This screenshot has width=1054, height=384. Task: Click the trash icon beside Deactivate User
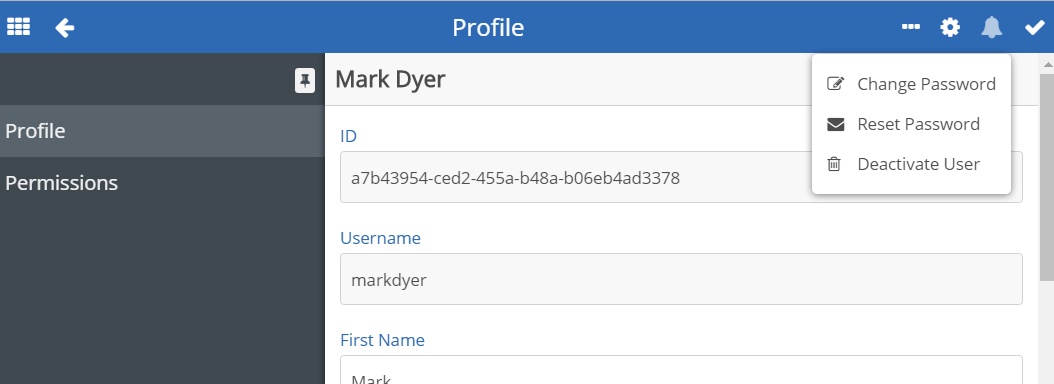[834, 164]
